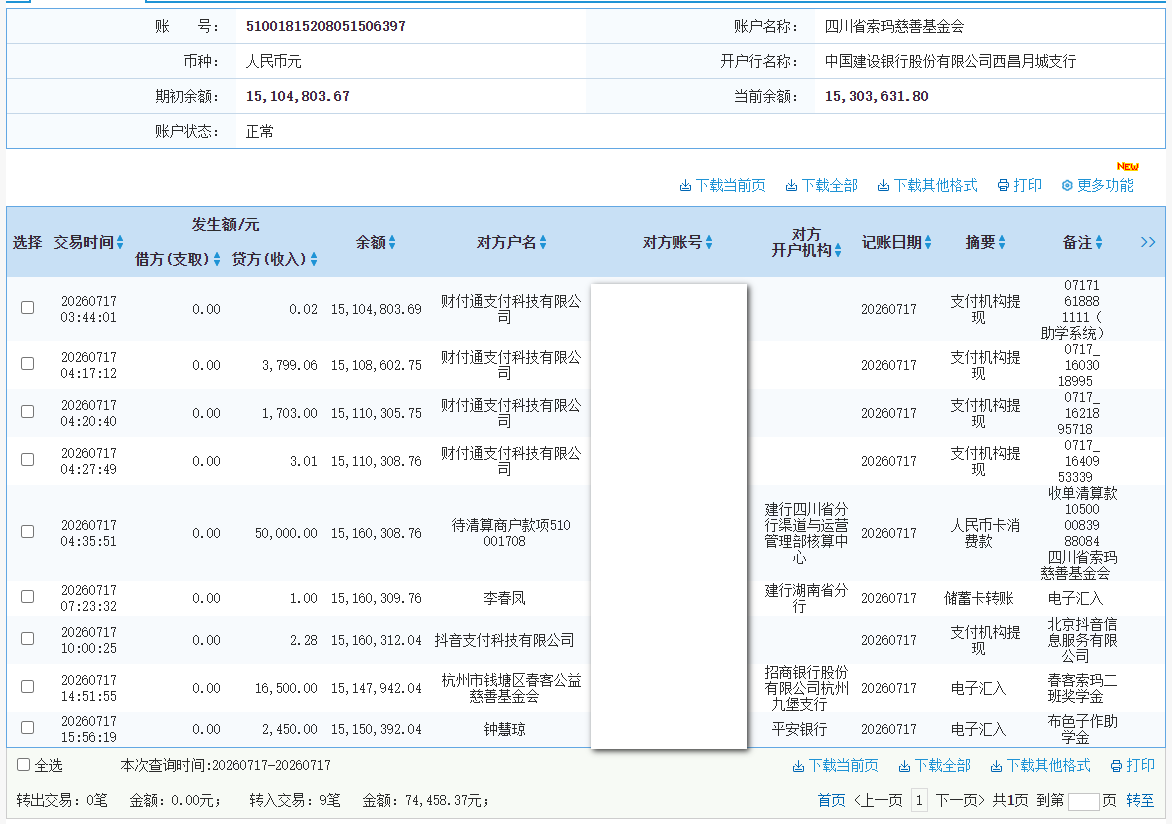Click current page number 1
Screen dimensions: 1172x824
click(919, 801)
